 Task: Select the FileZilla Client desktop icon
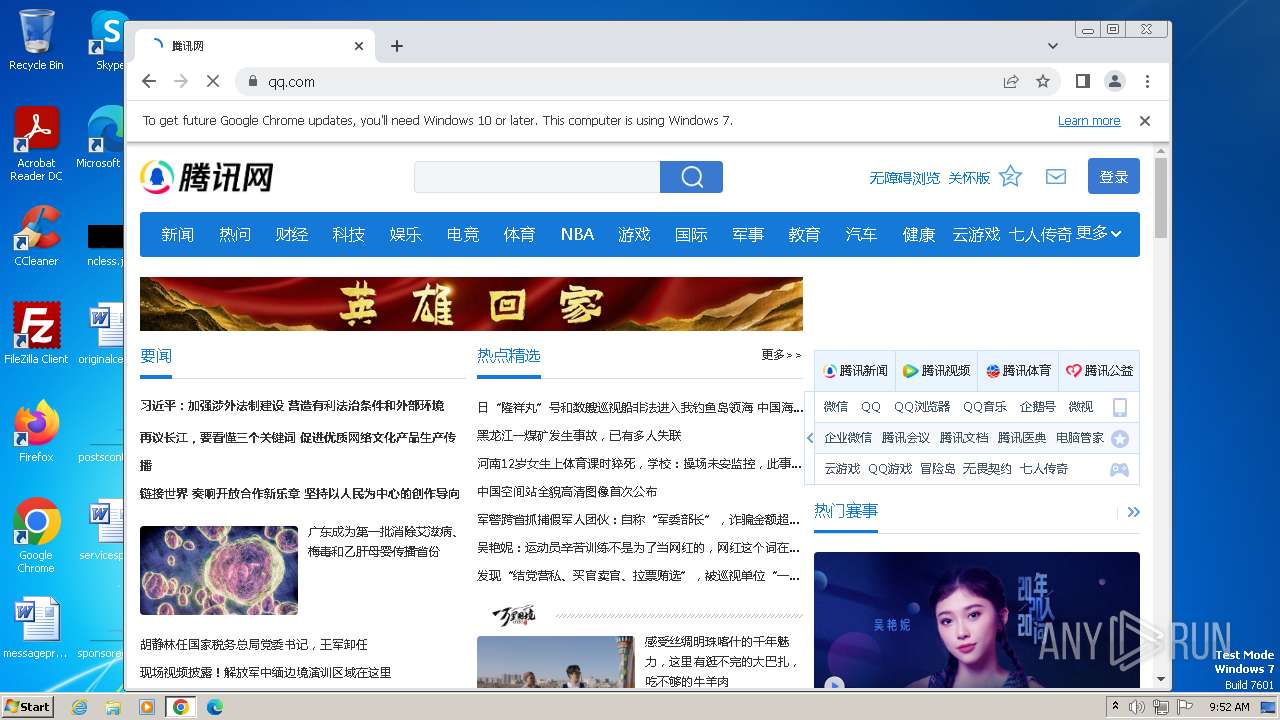click(x=36, y=333)
